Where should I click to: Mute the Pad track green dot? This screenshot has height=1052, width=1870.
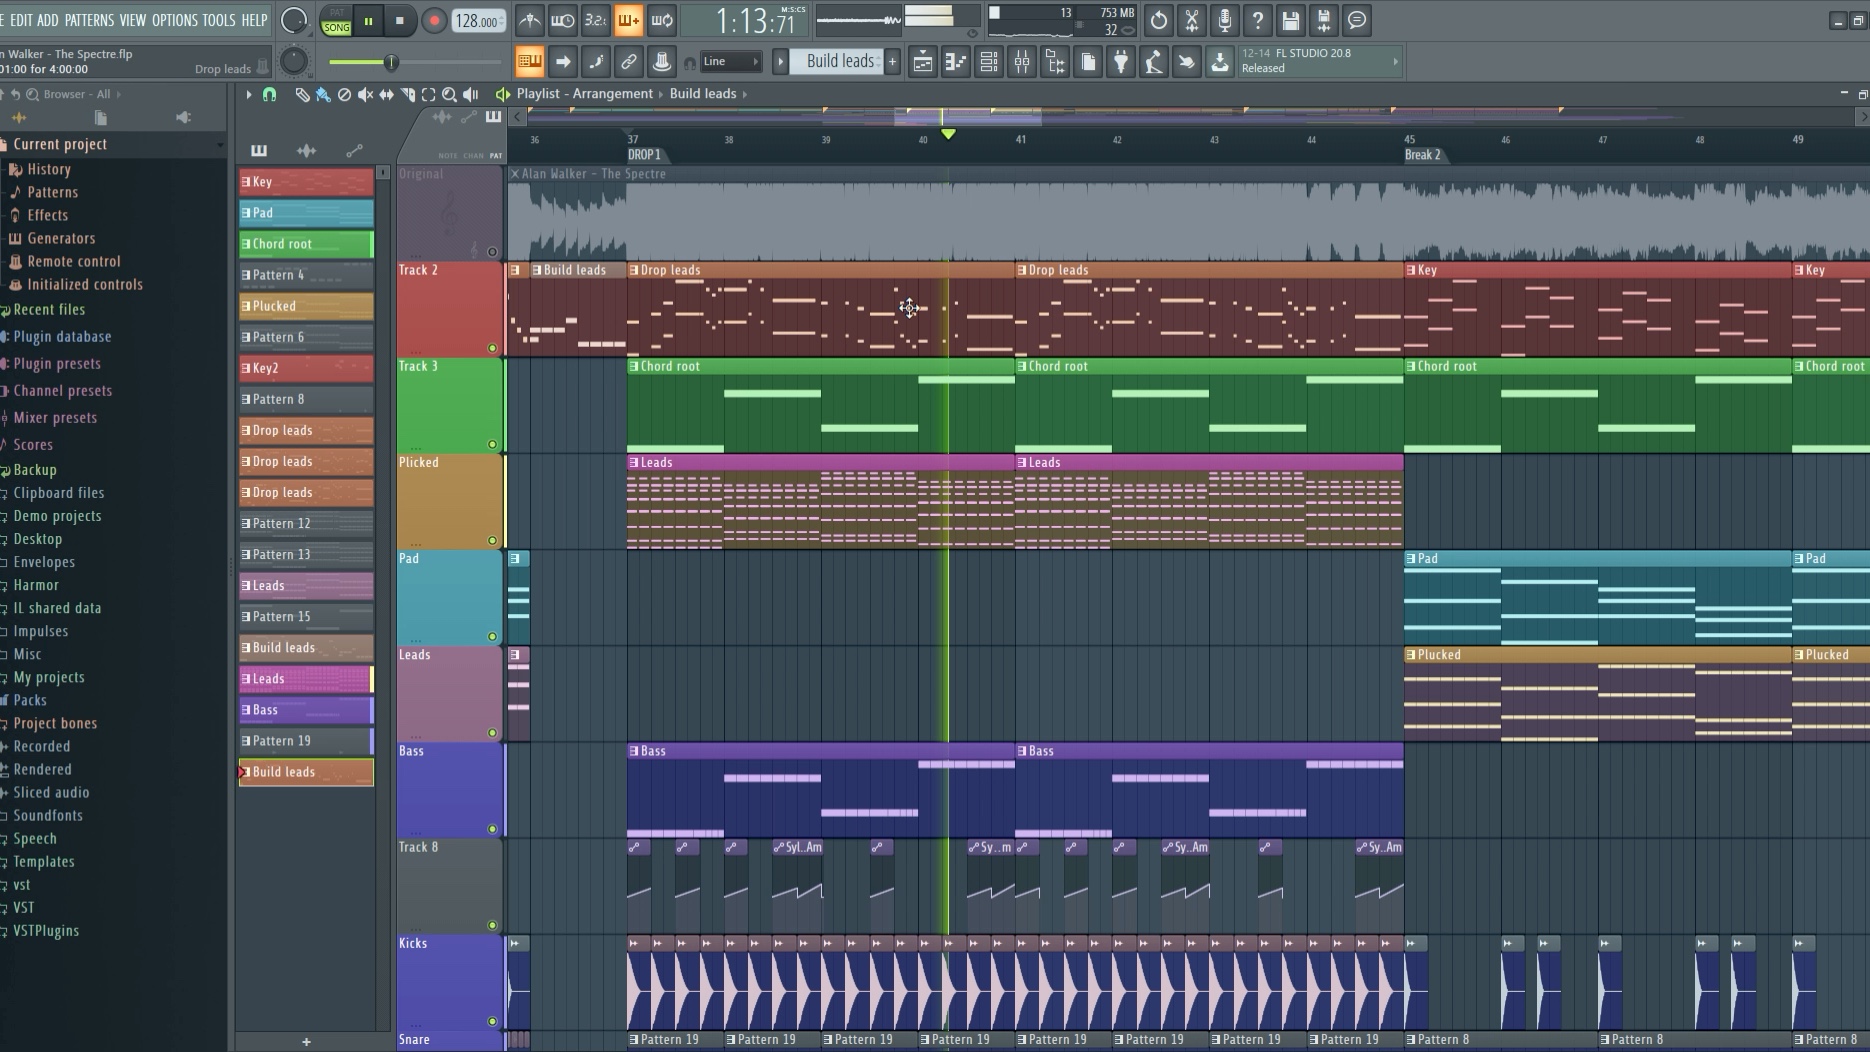coord(492,636)
